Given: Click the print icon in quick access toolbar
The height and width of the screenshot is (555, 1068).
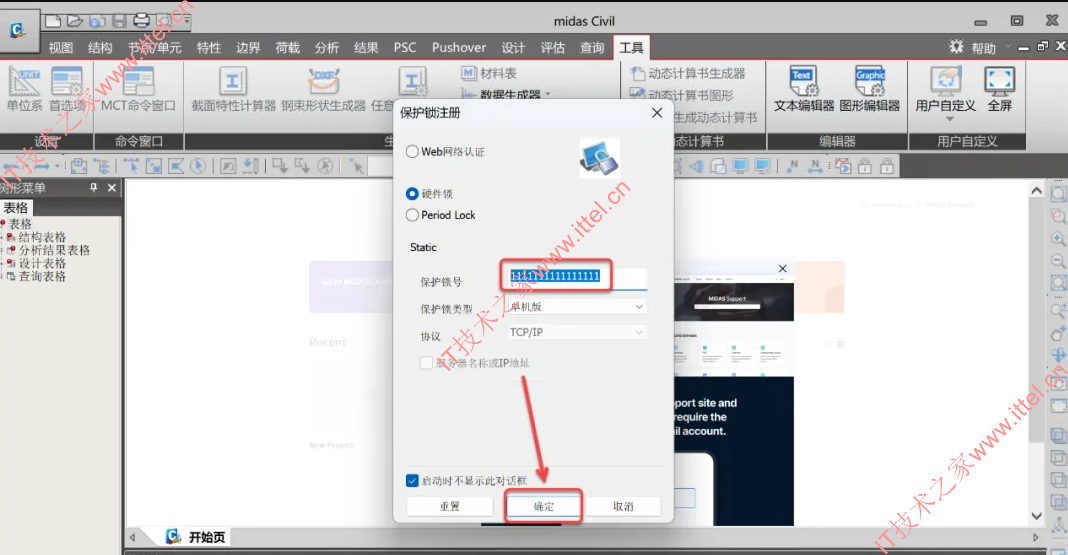Looking at the screenshot, I should coord(141,21).
